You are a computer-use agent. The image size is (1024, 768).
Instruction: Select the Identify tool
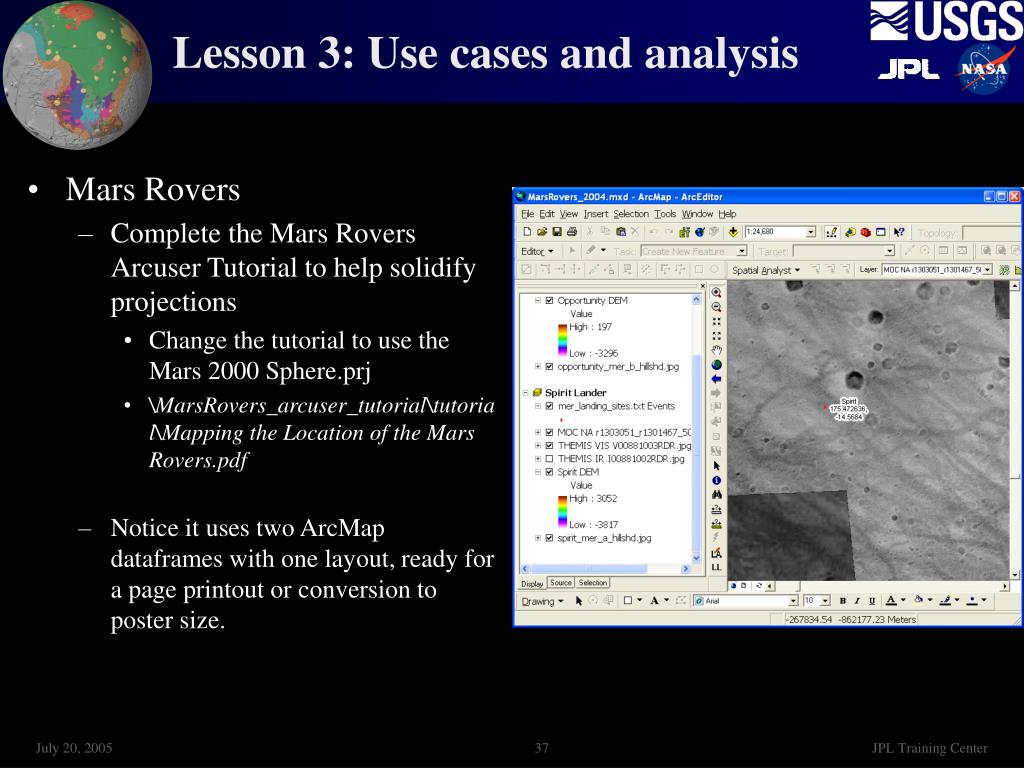716,480
